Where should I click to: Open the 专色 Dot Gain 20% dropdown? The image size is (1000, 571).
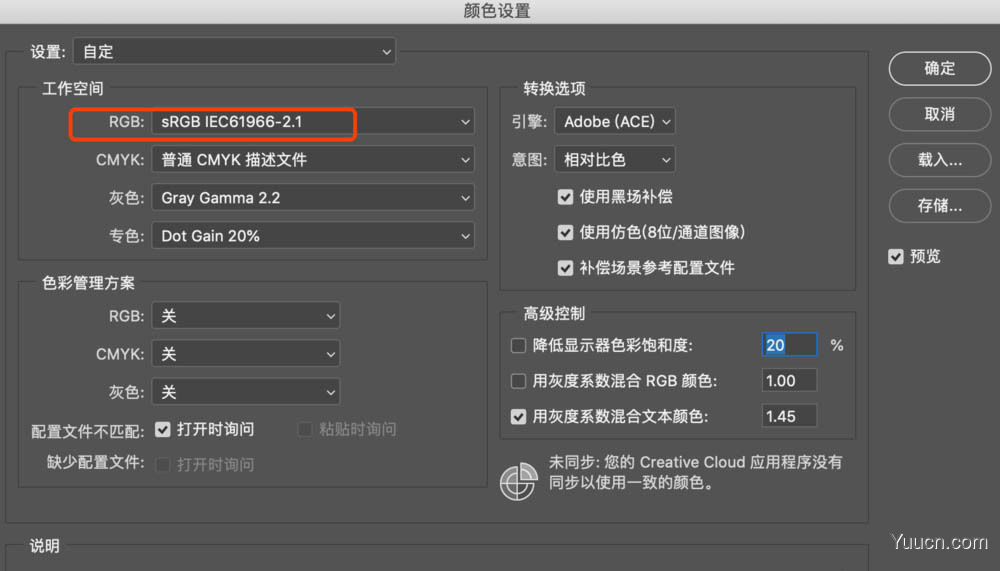(x=313, y=236)
